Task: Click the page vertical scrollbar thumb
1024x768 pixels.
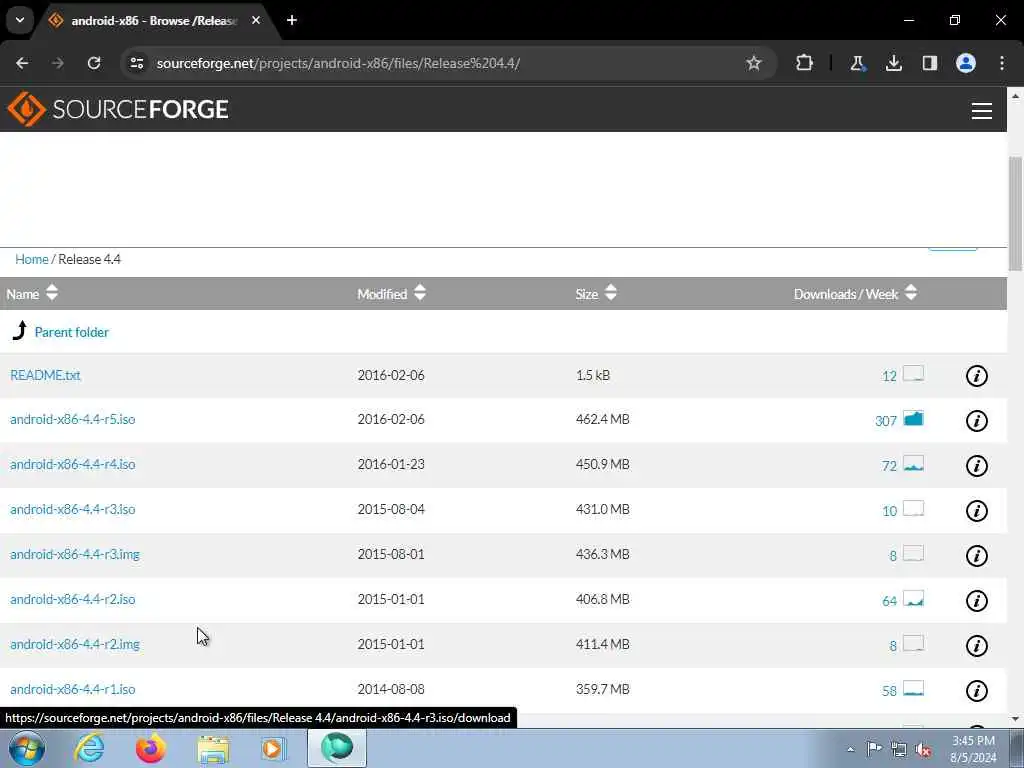Action: point(1016,212)
